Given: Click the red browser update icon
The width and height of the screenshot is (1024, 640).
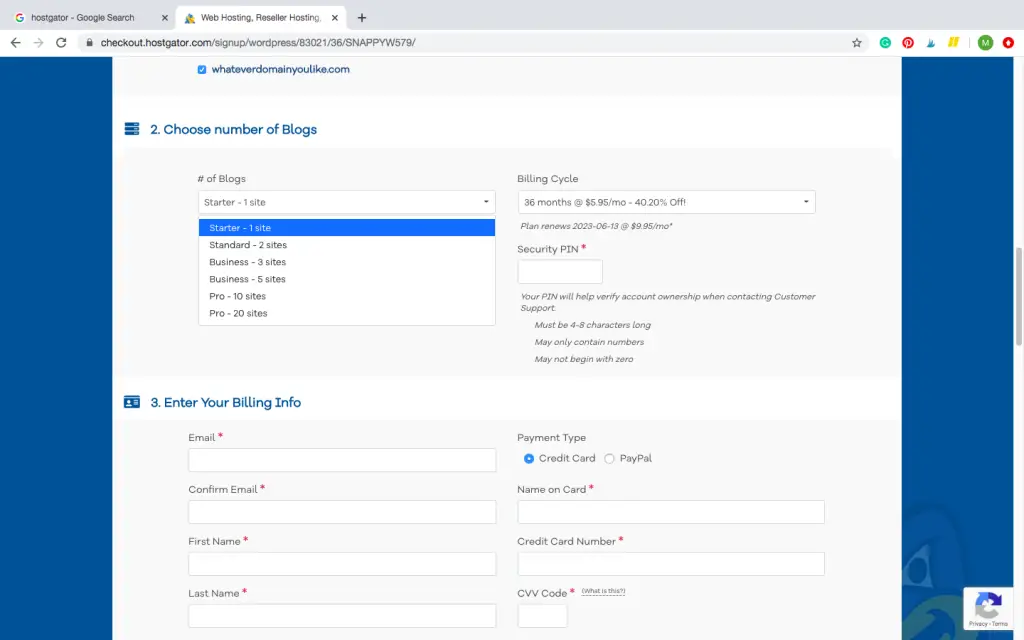Looking at the screenshot, I should point(1008,42).
